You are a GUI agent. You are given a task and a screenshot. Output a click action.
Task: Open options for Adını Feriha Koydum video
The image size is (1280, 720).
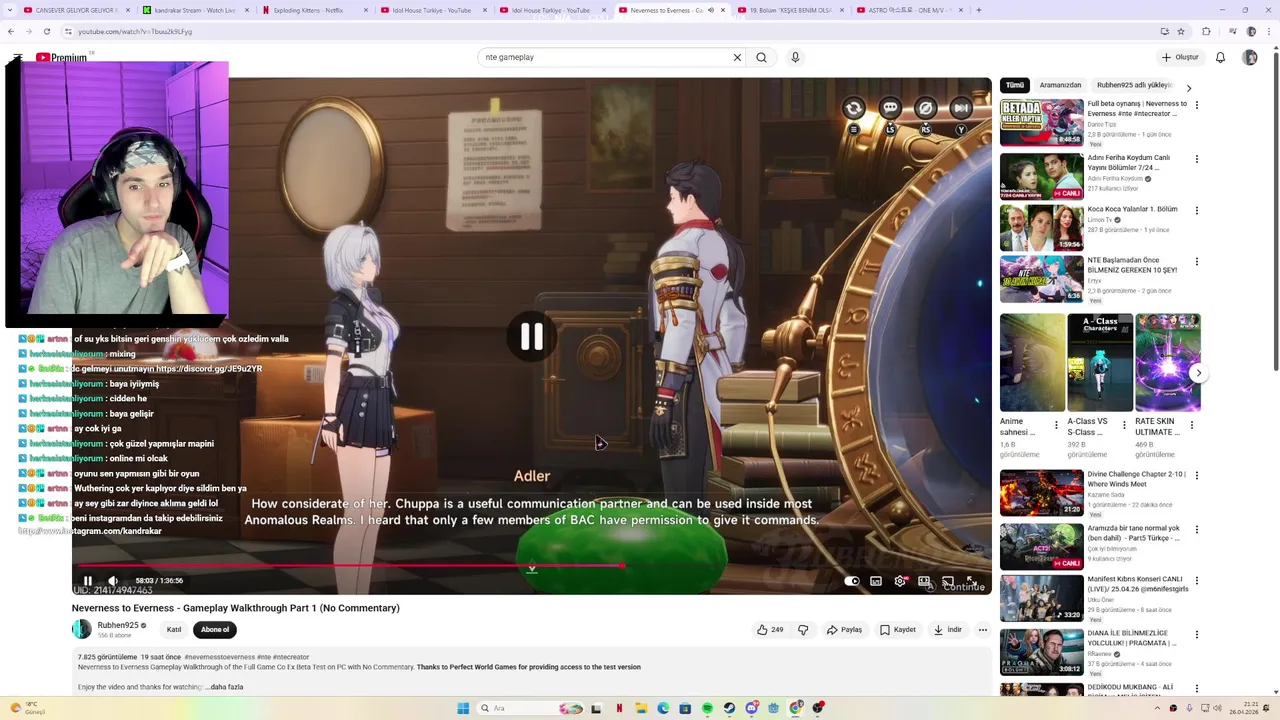coord(1196,159)
